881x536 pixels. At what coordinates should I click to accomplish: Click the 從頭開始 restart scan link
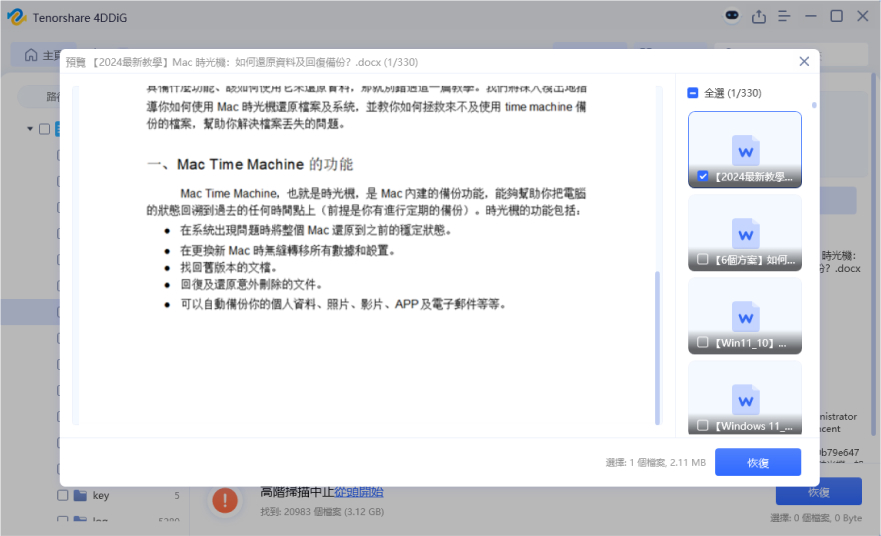[x=358, y=492]
